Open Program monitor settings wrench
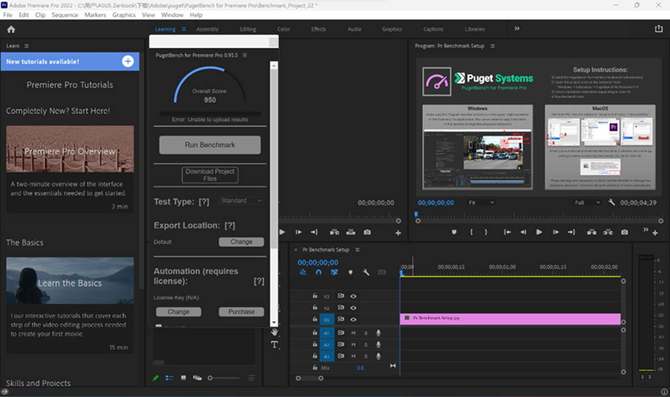The image size is (670, 397). tap(612, 203)
